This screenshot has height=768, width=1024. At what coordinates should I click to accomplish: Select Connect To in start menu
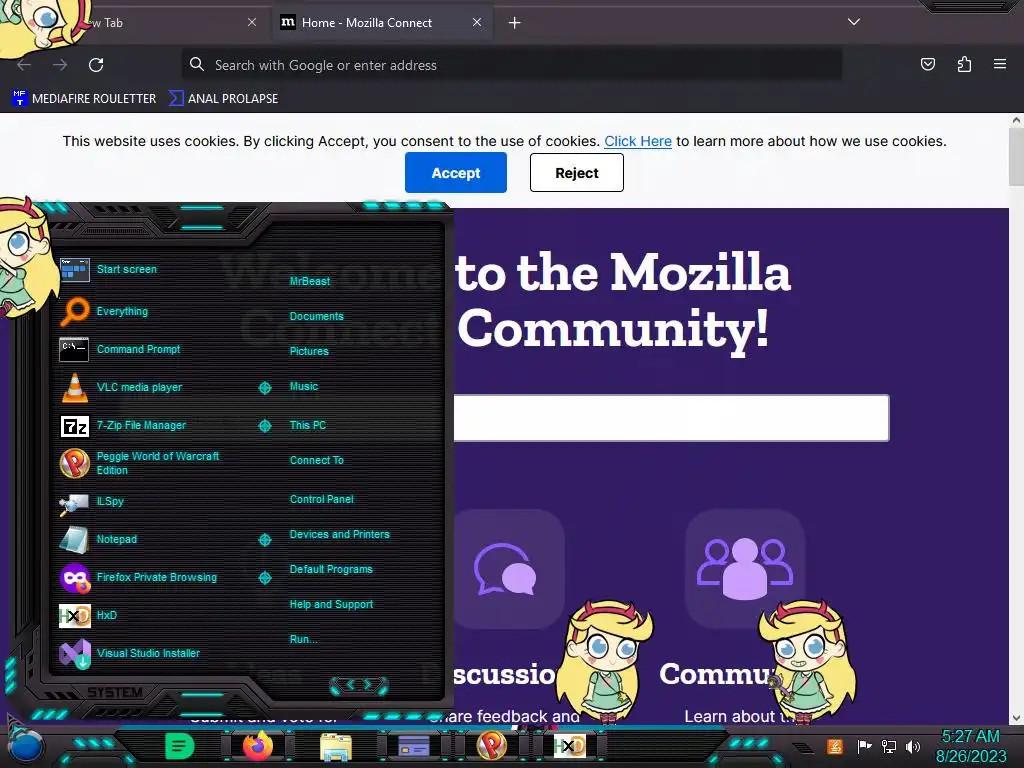(316, 460)
